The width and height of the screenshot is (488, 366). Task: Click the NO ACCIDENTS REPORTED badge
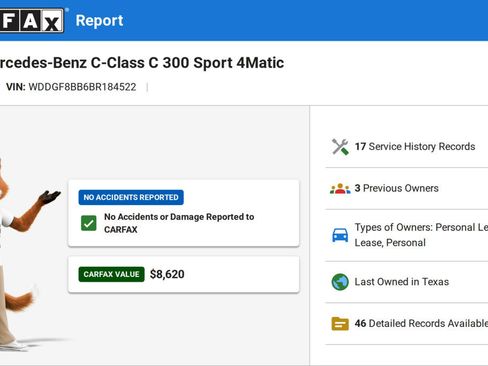coord(131,197)
